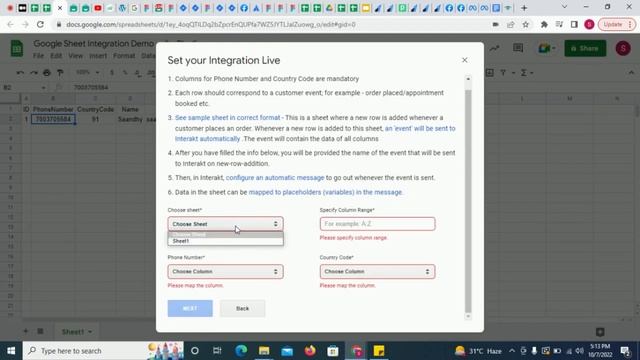Click the green Share button
640x360 pixels.
(x=585, y=48)
